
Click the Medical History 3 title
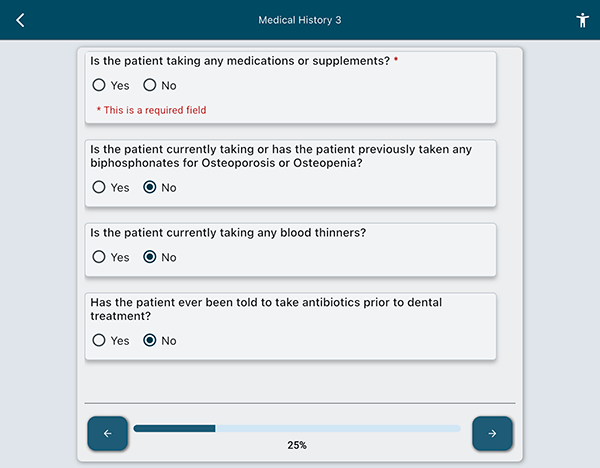300,20
